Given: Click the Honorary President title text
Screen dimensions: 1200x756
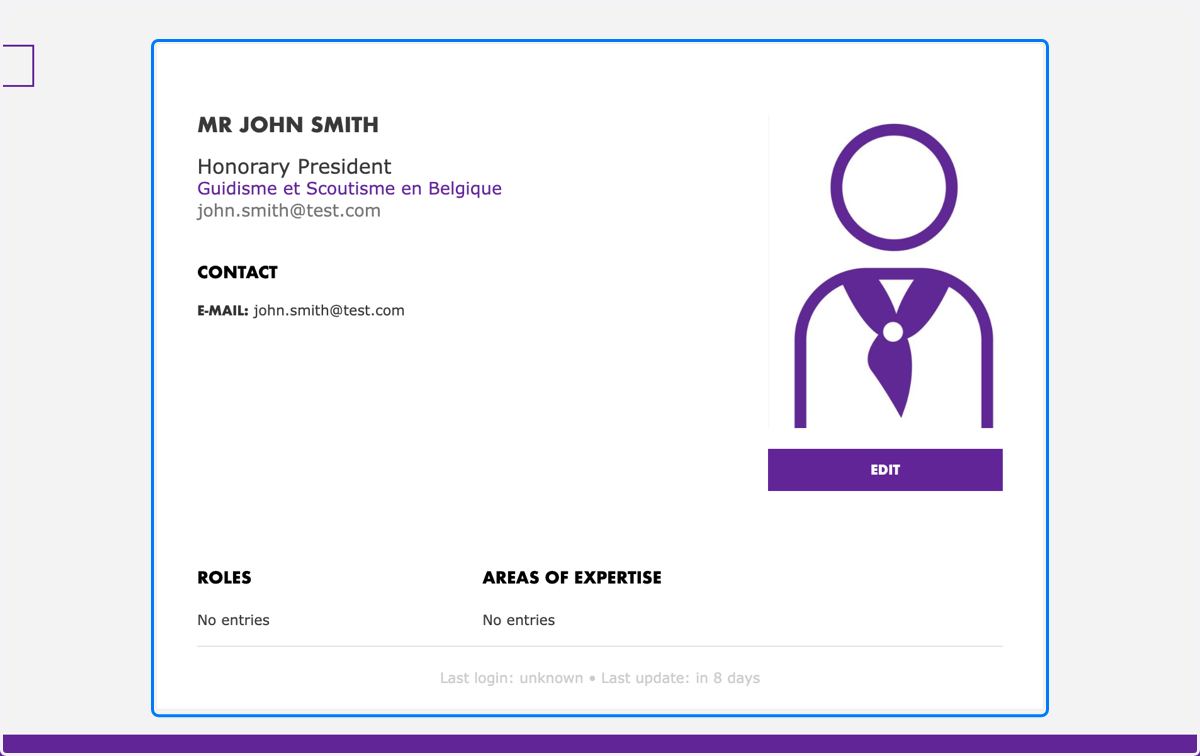Looking at the screenshot, I should (294, 166).
